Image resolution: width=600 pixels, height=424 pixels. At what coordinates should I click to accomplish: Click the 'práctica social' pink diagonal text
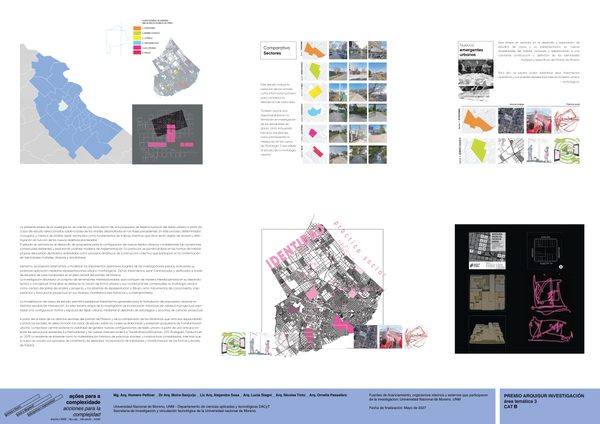pyautogui.click(x=359, y=248)
